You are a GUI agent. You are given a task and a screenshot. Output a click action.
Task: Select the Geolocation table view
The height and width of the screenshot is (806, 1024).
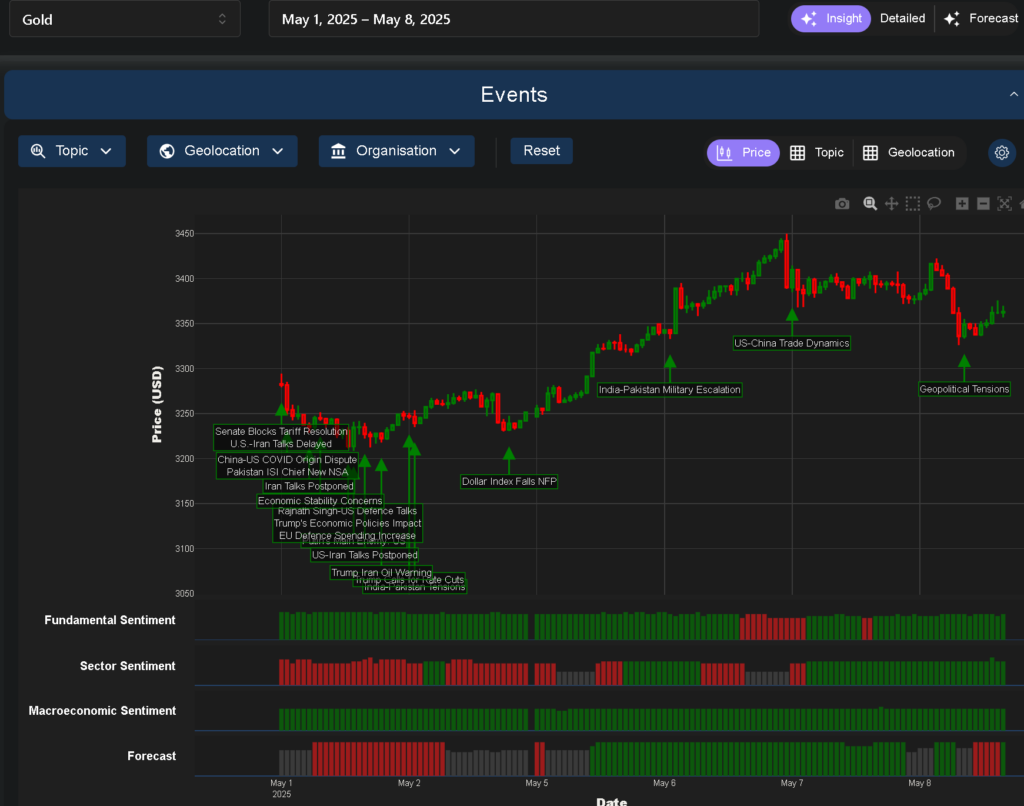point(909,153)
